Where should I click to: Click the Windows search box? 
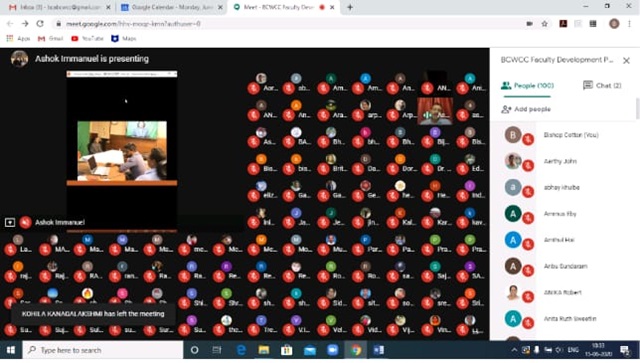pyautogui.click(x=103, y=350)
